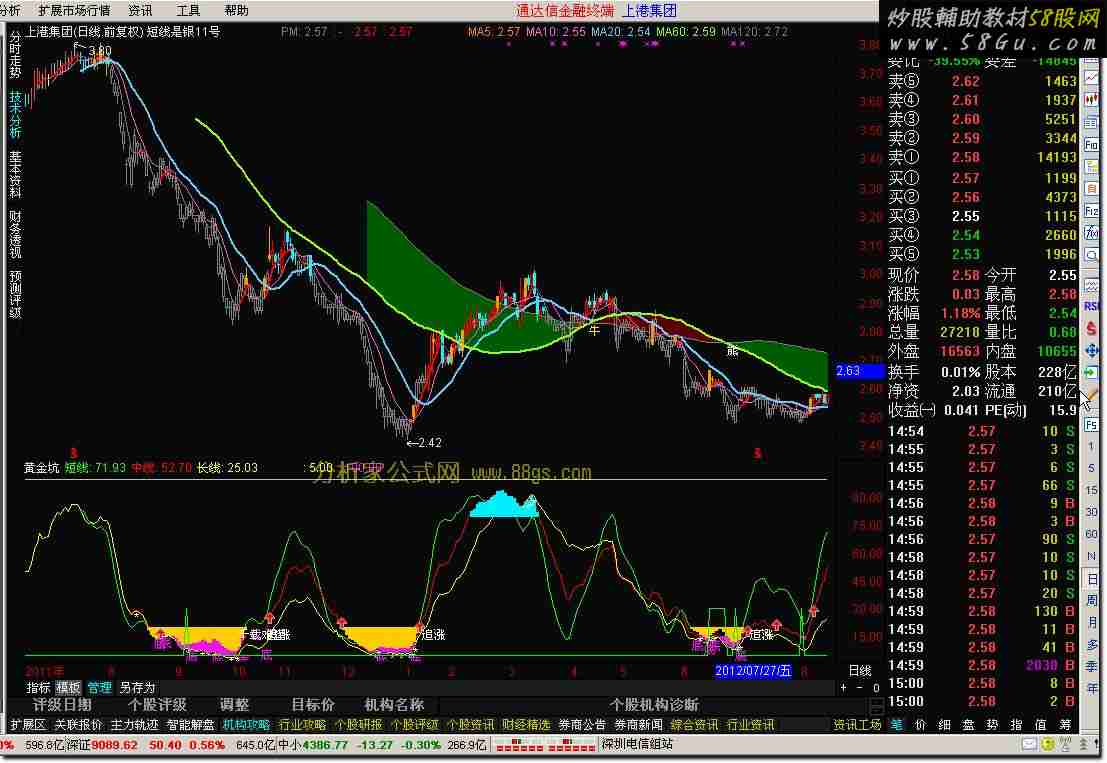This screenshot has height=763, width=1107.
Task: Click the wavy multi-line indicator icon
Action: click(1091, 284)
